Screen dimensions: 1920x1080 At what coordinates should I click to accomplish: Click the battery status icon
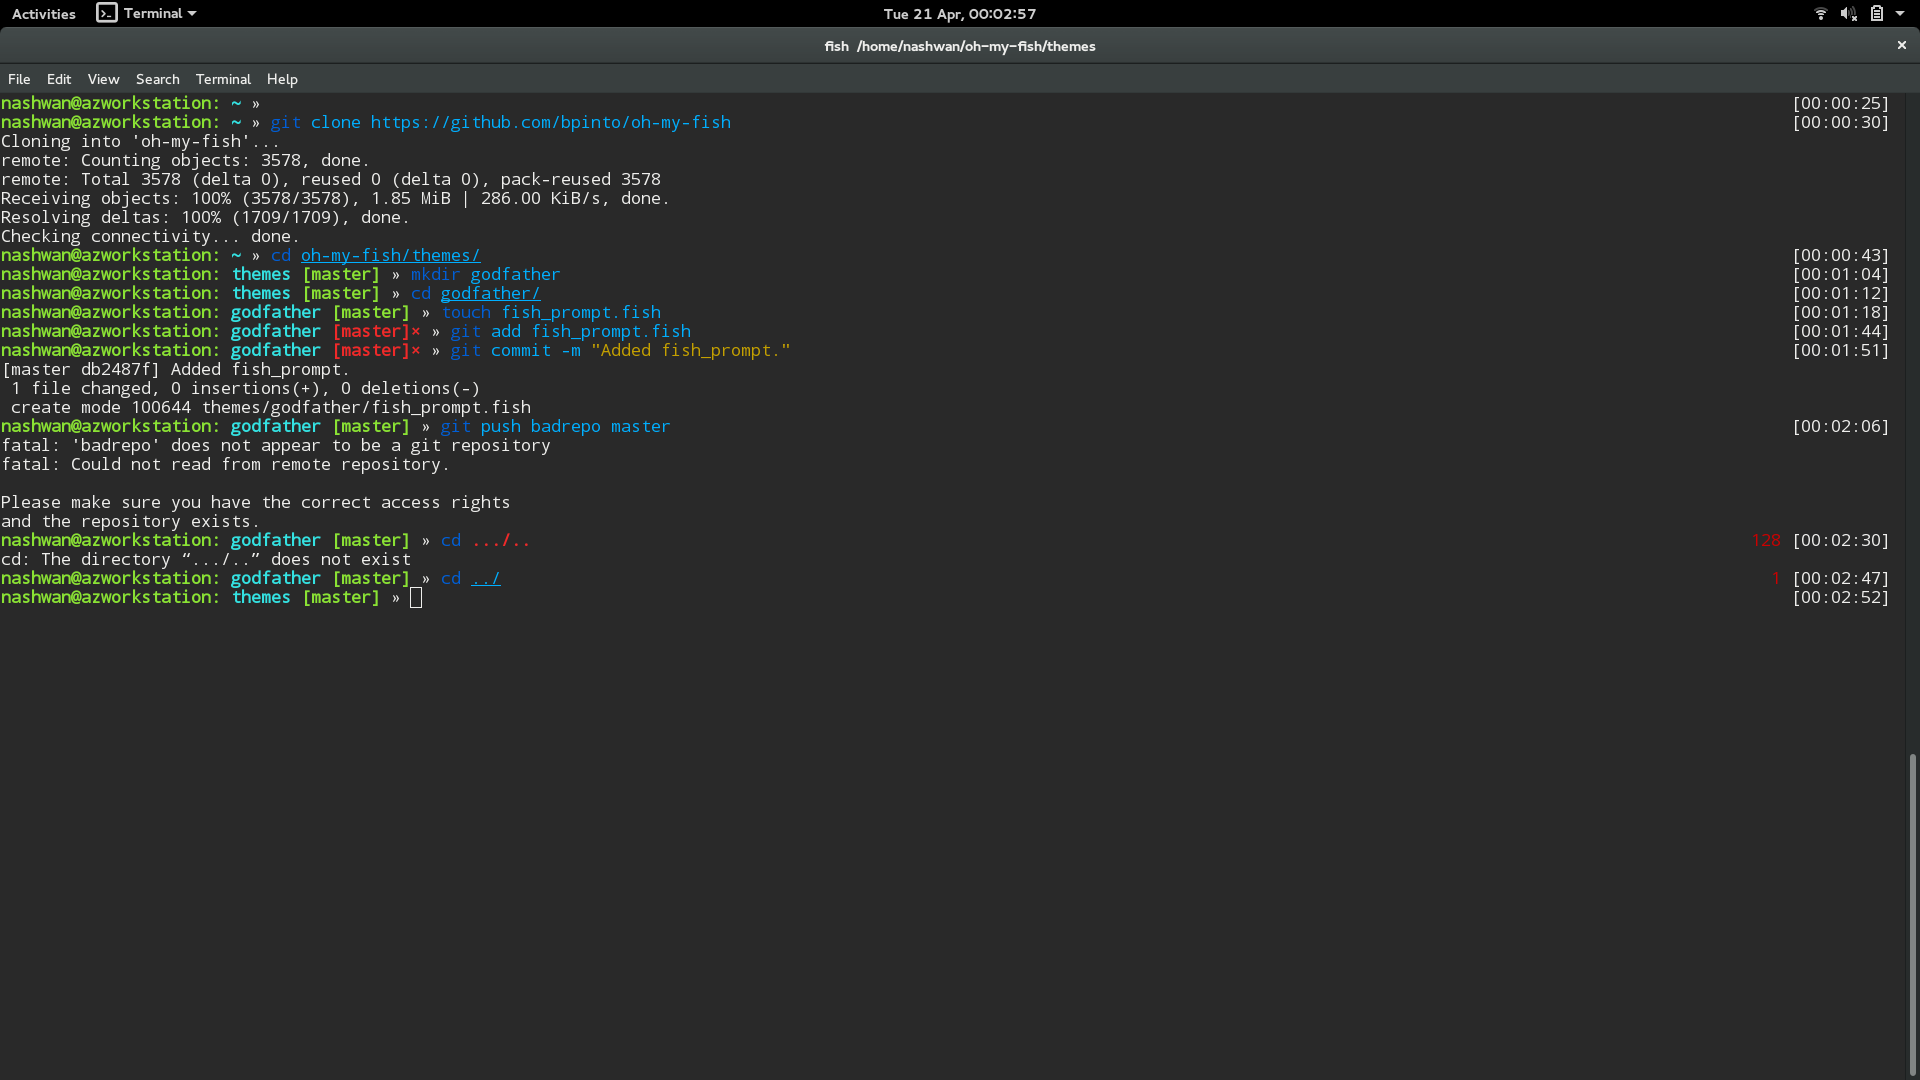tap(1877, 14)
